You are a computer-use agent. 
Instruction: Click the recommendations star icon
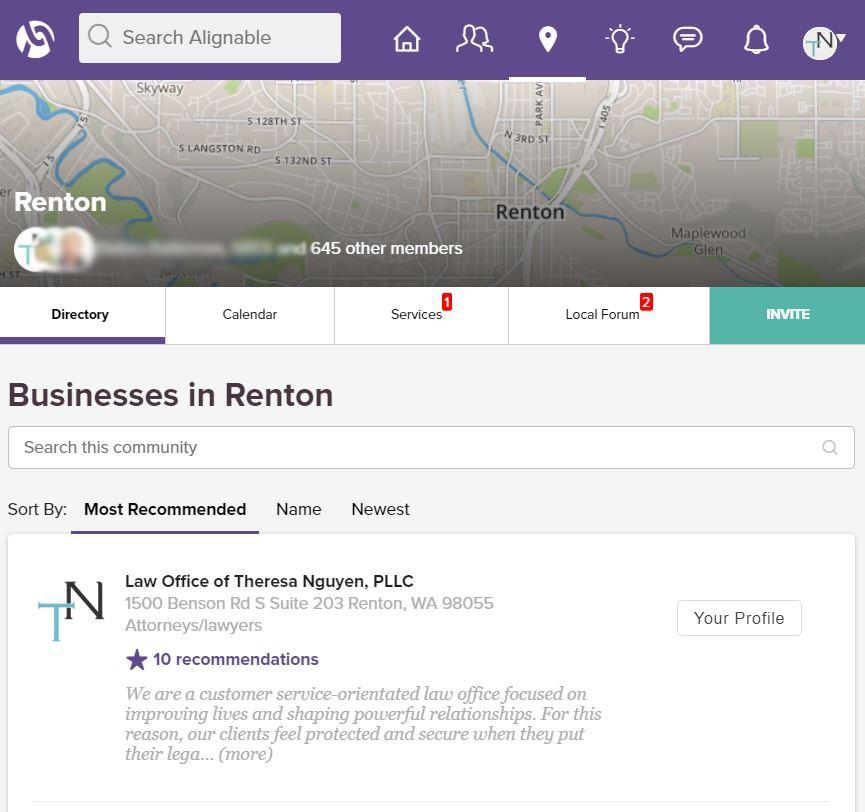point(137,659)
